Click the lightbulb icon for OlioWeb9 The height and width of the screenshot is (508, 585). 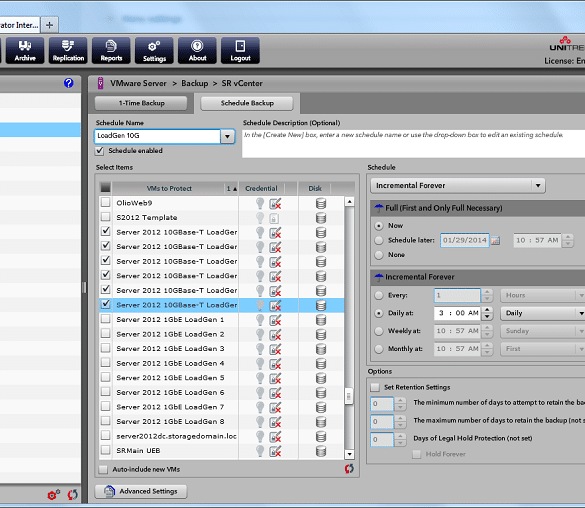[260, 203]
